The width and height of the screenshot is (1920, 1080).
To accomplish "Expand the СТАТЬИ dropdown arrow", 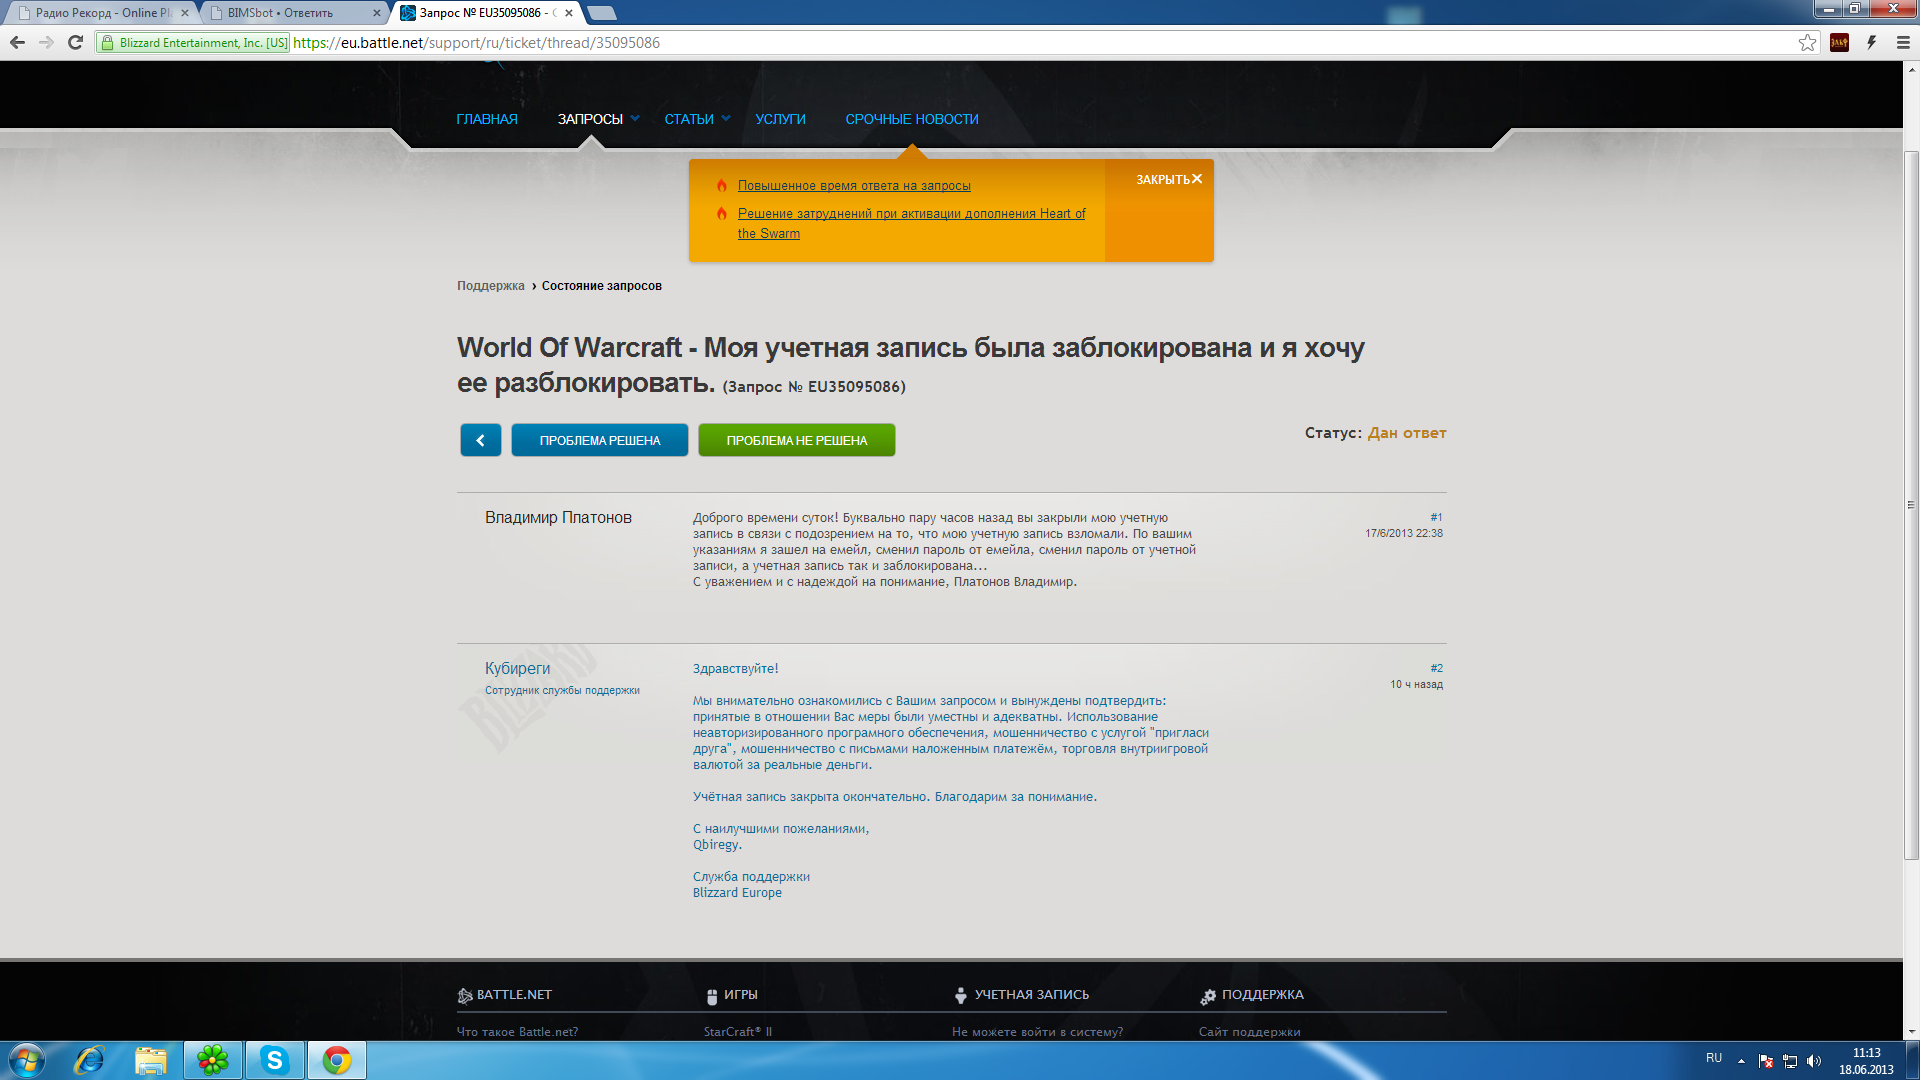I will pos(726,118).
